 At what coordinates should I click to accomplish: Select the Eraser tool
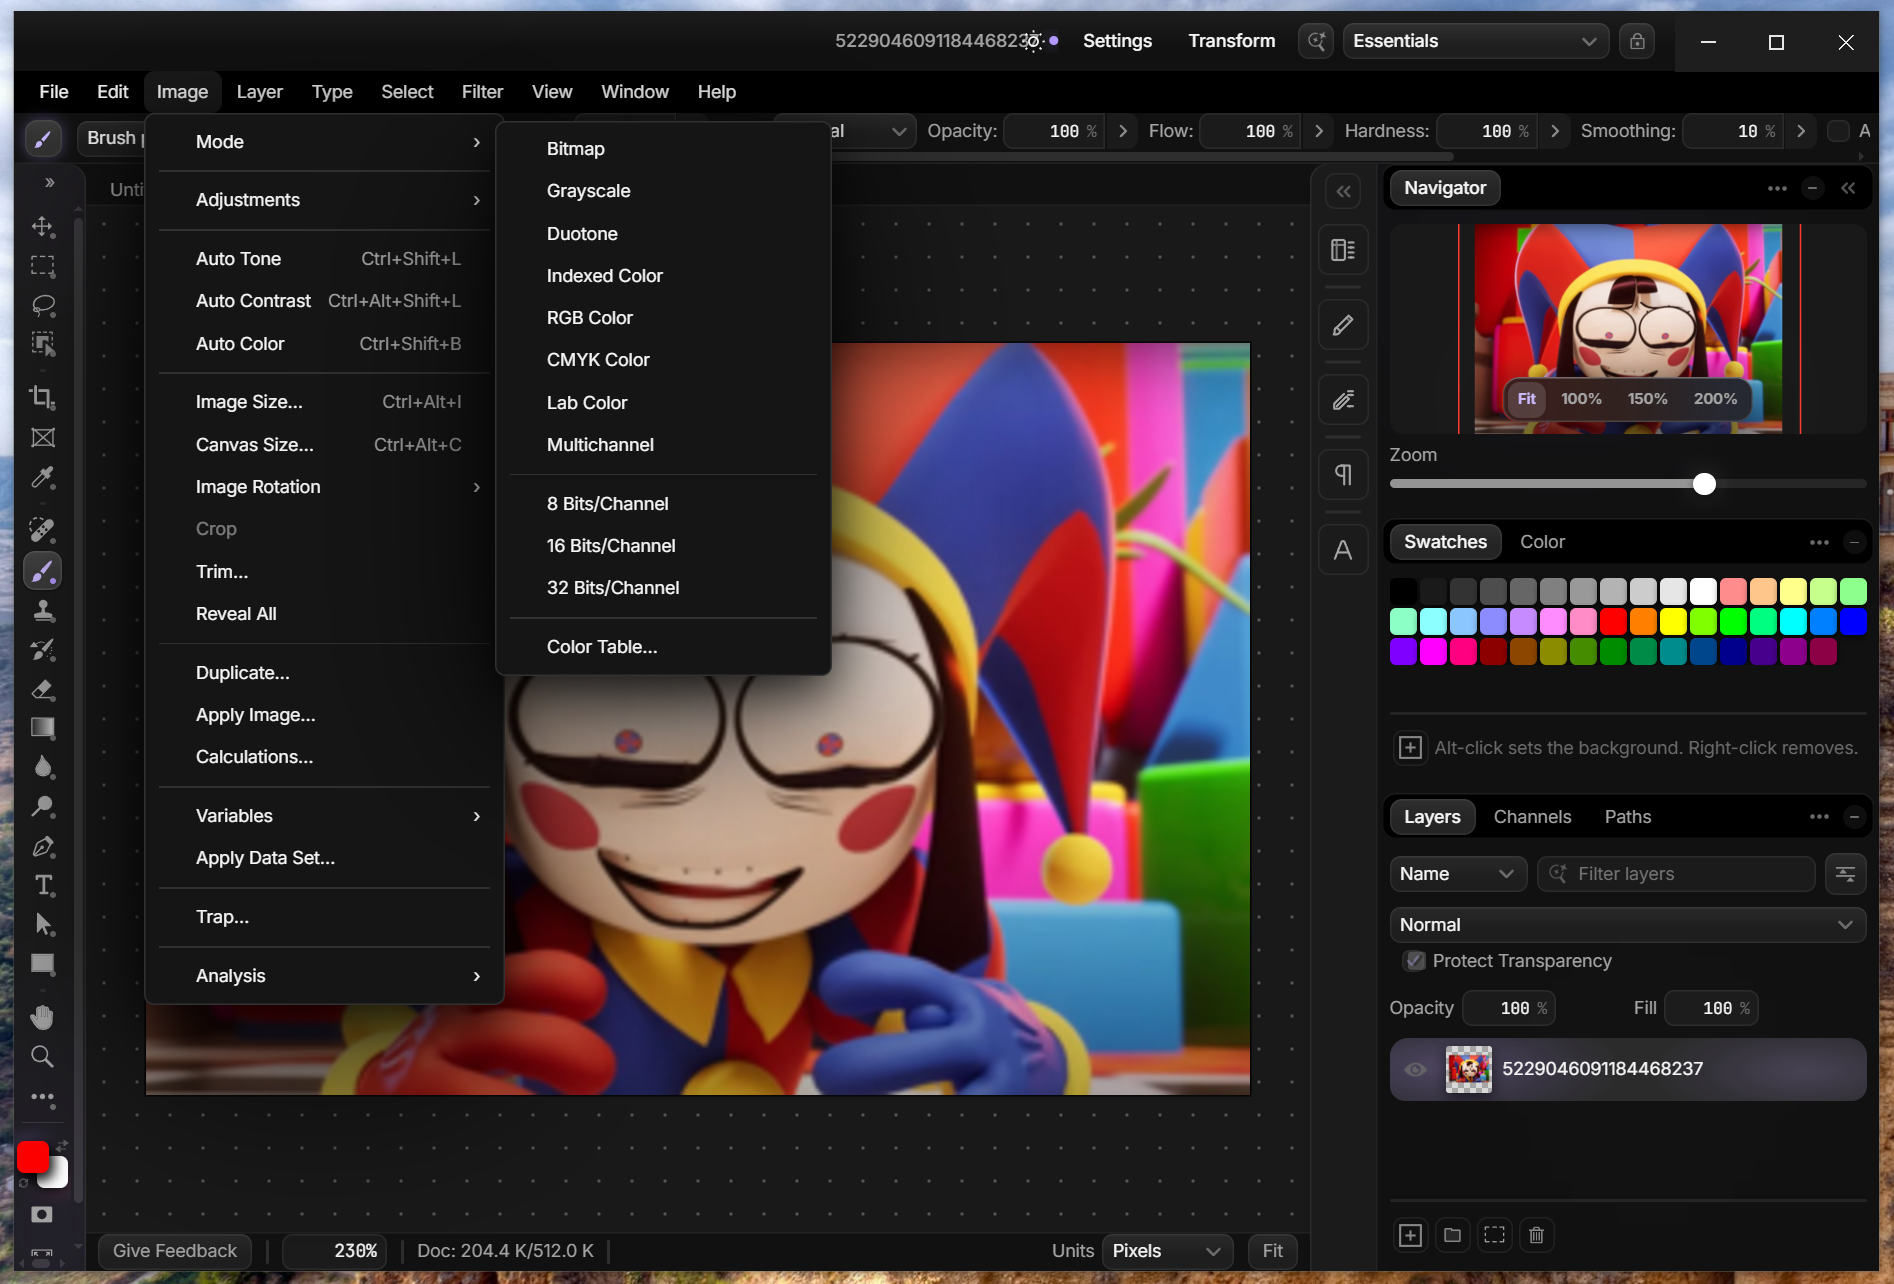pos(42,689)
